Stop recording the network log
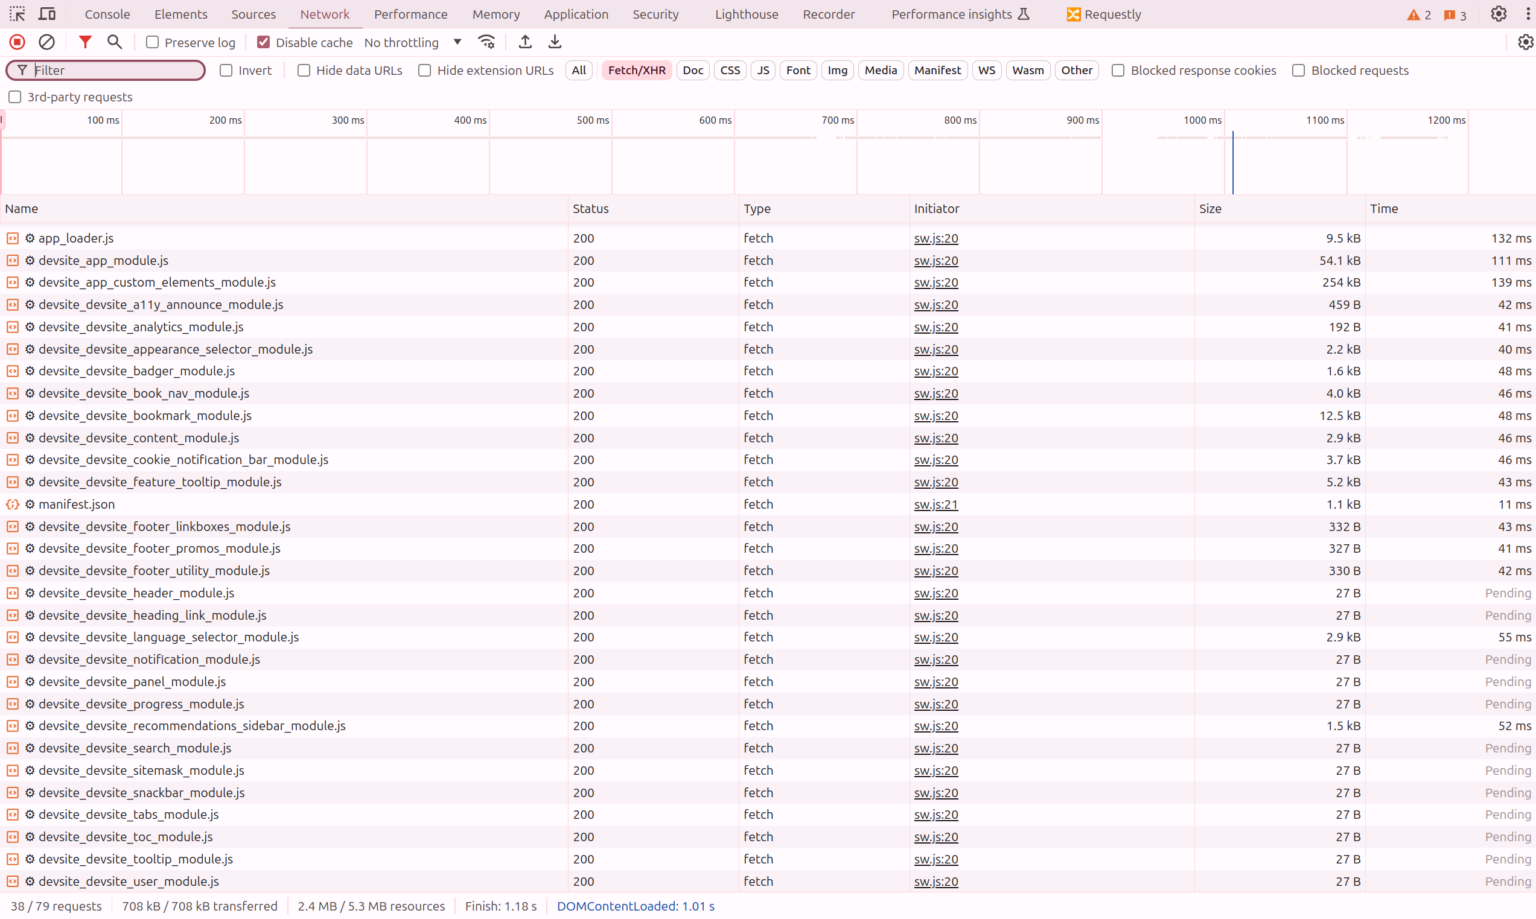The height and width of the screenshot is (919, 1536). tap(15, 41)
